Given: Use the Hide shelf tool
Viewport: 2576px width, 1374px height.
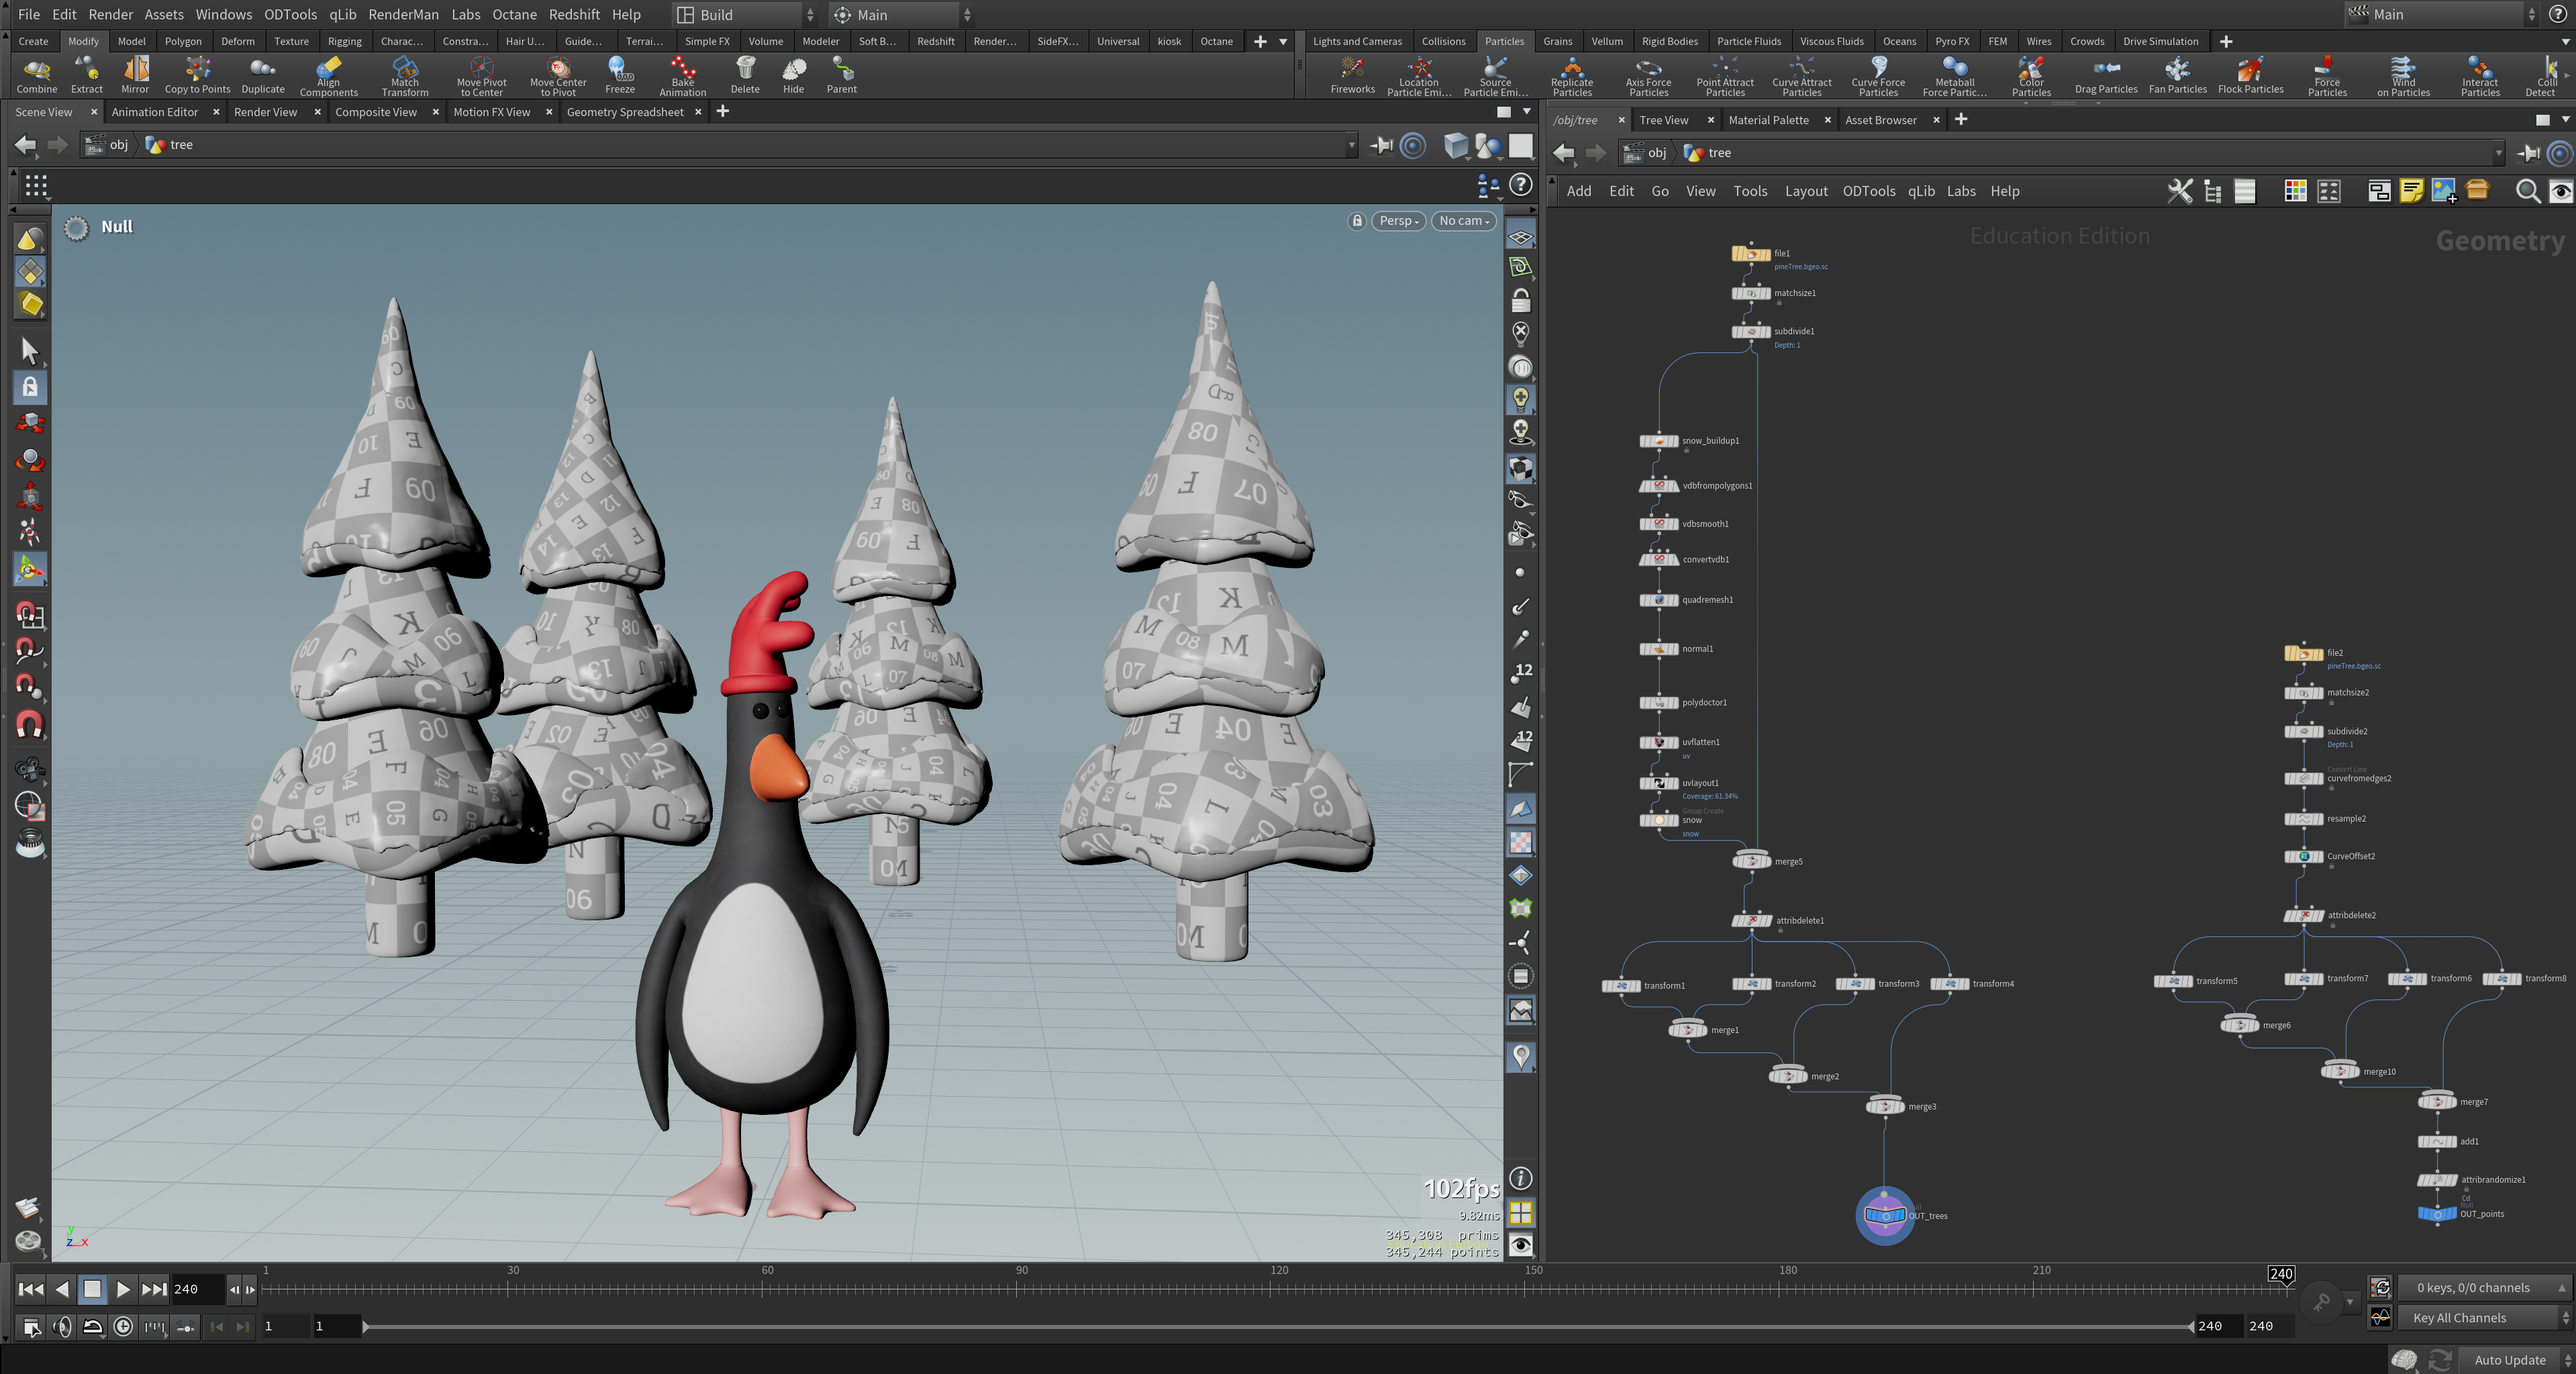Looking at the screenshot, I should click(x=793, y=75).
